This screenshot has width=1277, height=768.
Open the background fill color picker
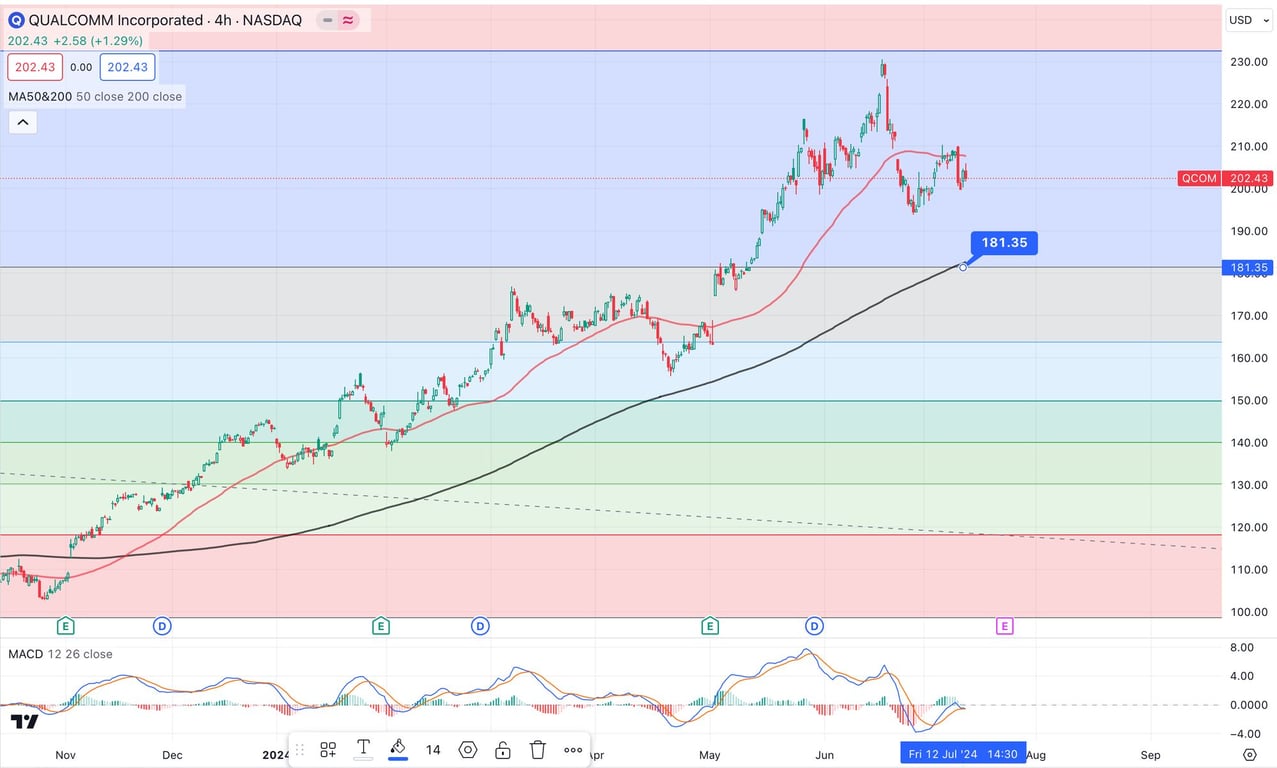(x=398, y=749)
